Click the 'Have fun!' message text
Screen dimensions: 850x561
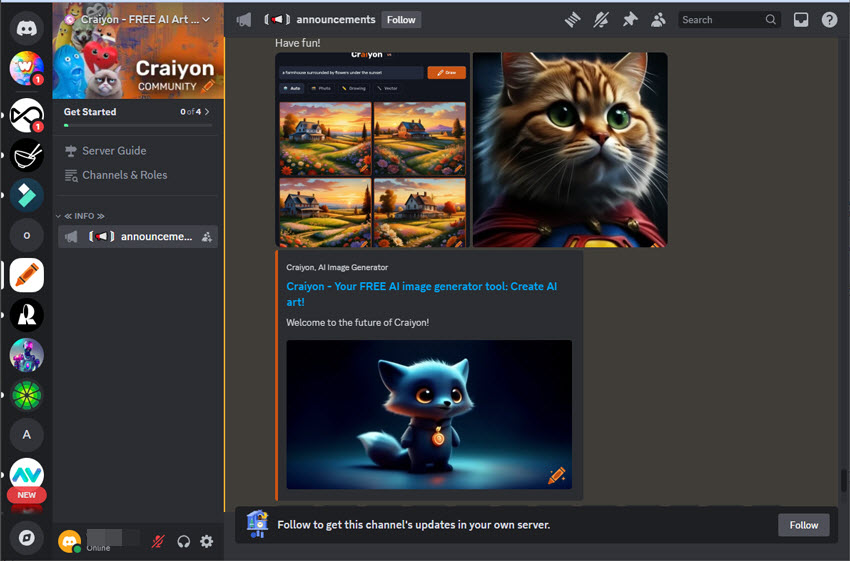[x=298, y=43]
